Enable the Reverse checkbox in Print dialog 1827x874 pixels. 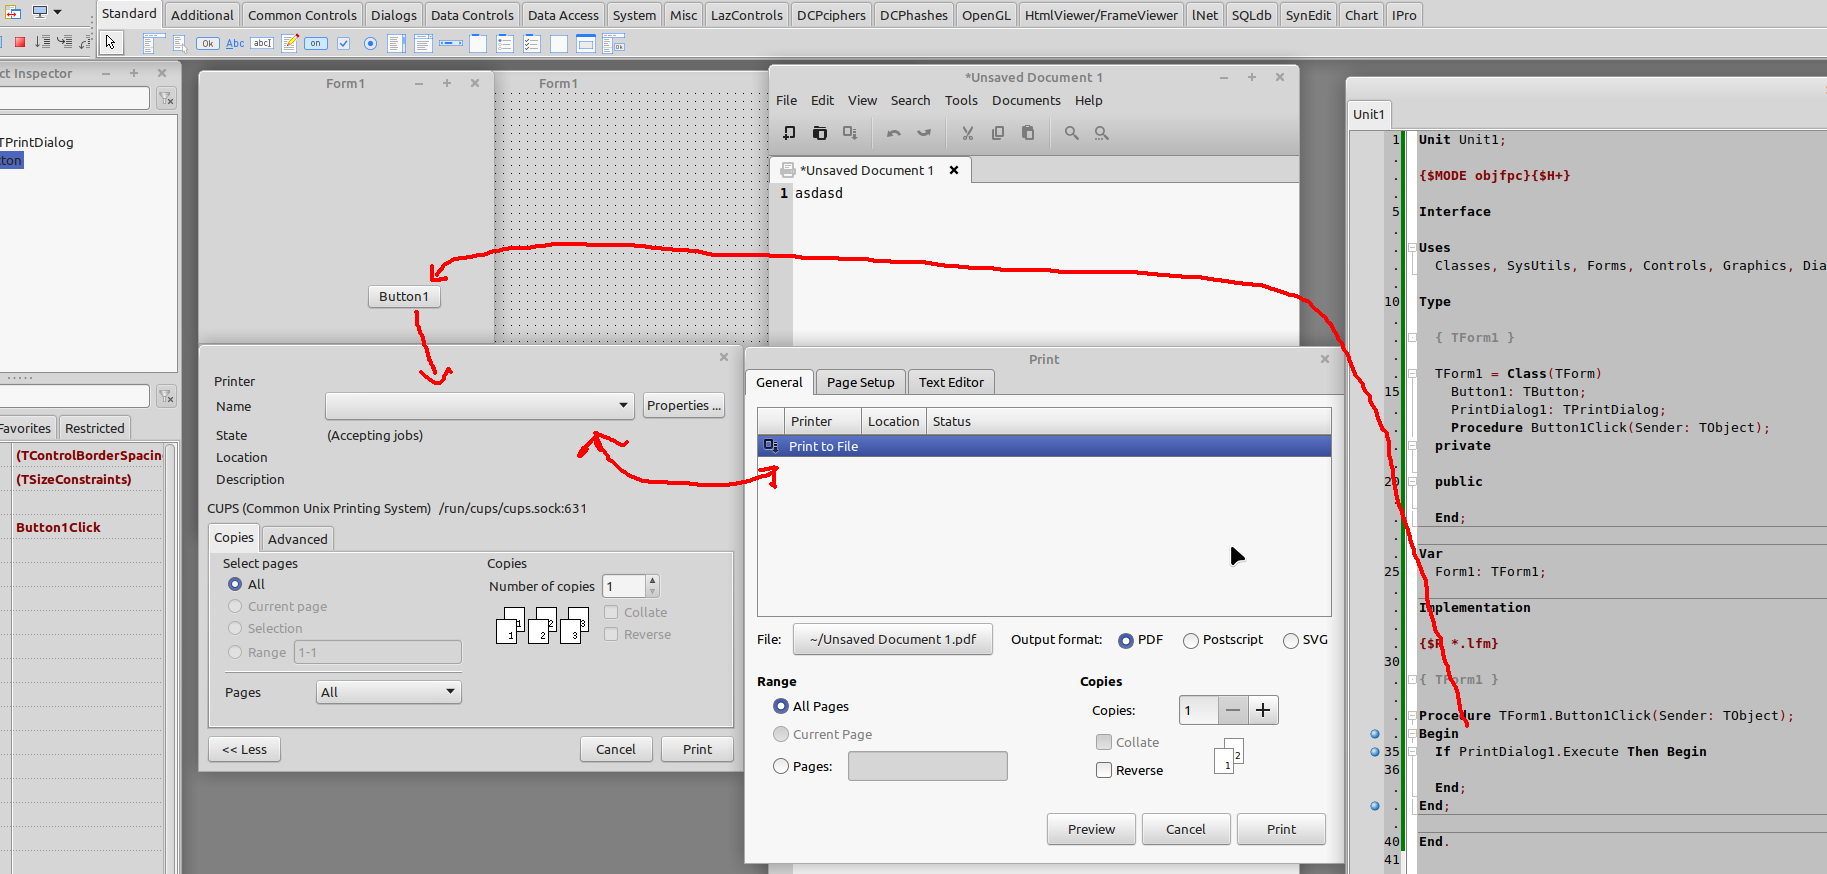[1104, 770]
